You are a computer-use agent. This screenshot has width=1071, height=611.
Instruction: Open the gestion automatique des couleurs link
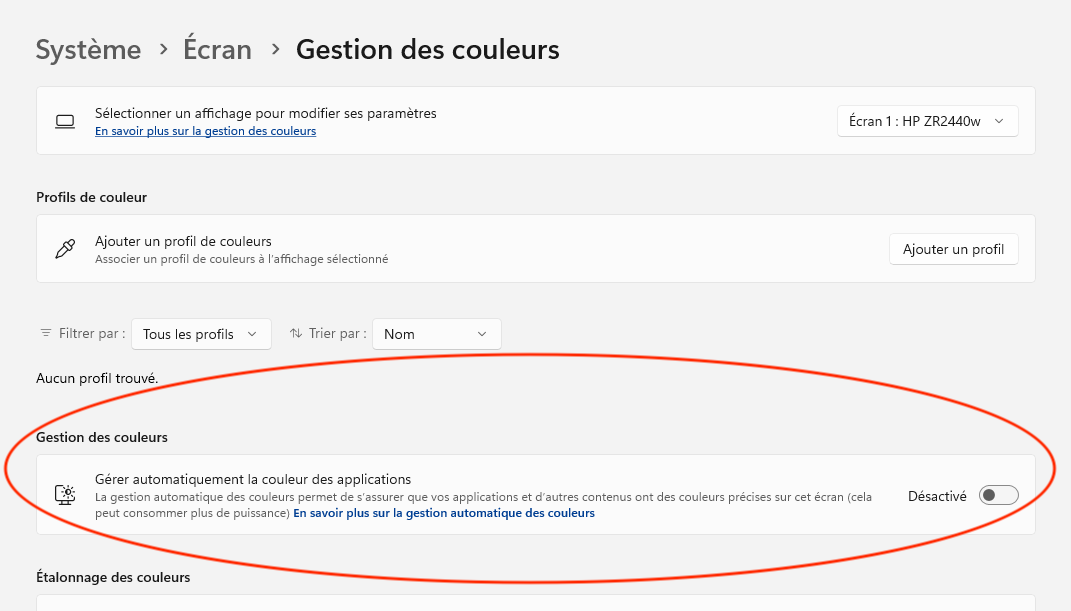[444, 513]
